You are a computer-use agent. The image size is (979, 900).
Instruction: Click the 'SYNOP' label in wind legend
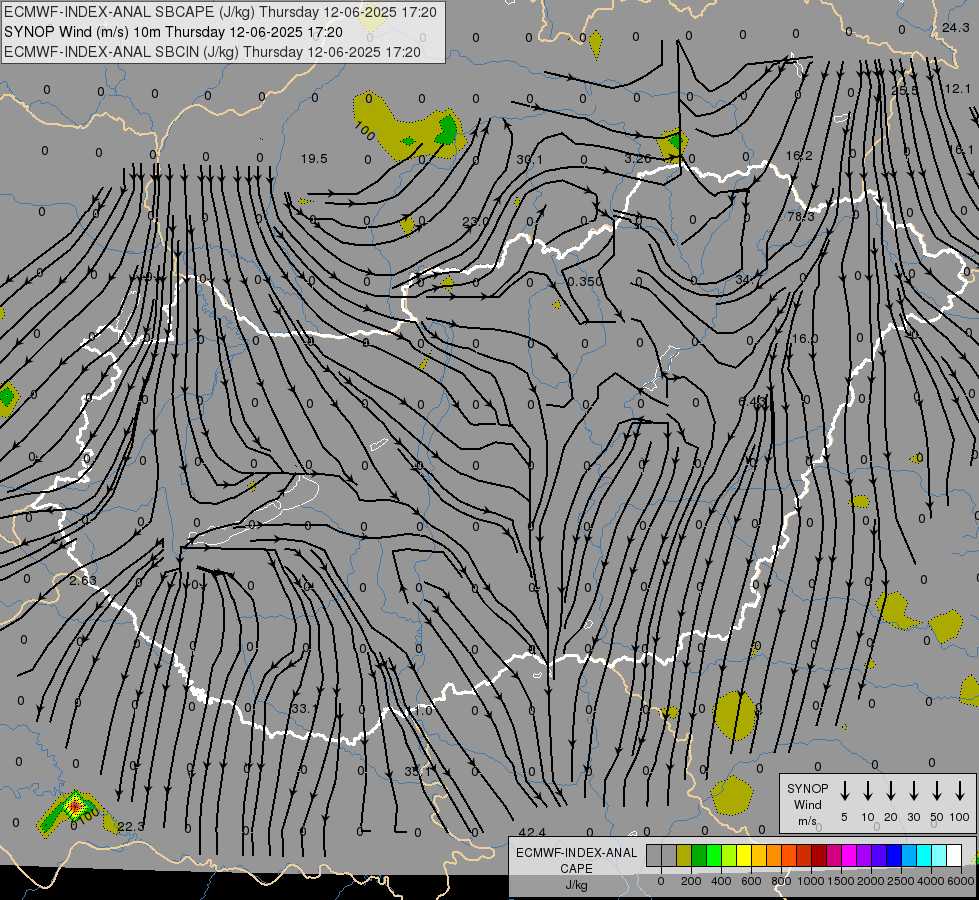coord(807,789)
